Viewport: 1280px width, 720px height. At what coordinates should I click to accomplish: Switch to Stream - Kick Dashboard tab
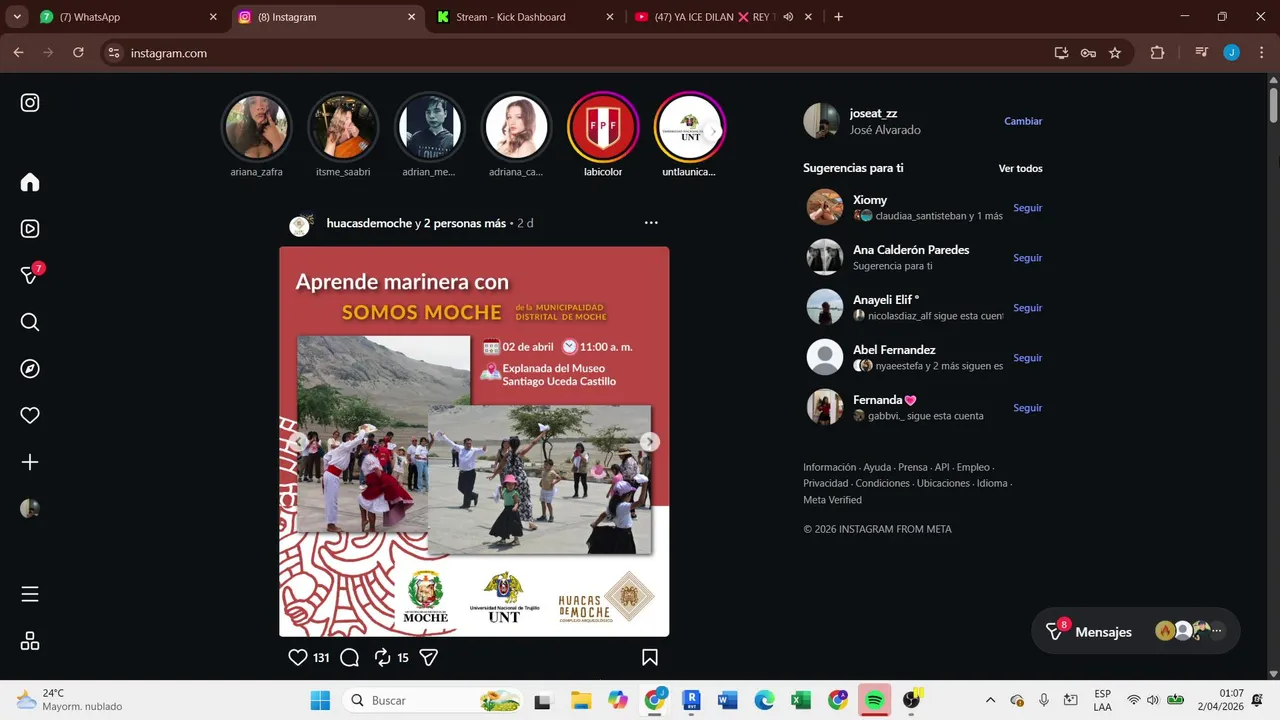[x=526, y=17]
